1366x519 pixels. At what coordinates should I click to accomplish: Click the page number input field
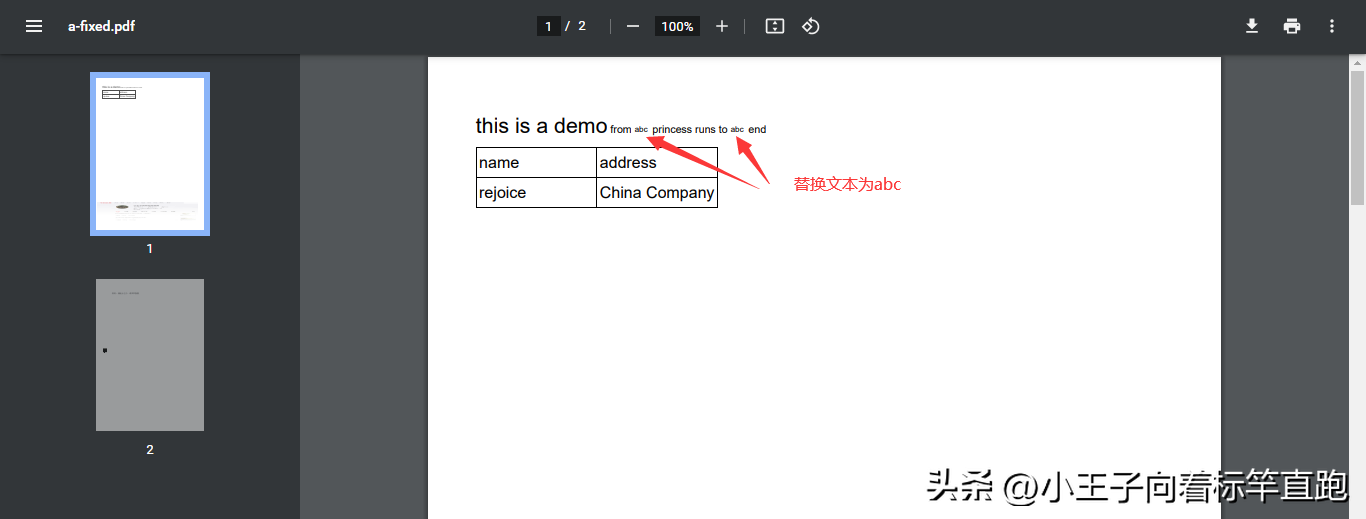point(548,26)
